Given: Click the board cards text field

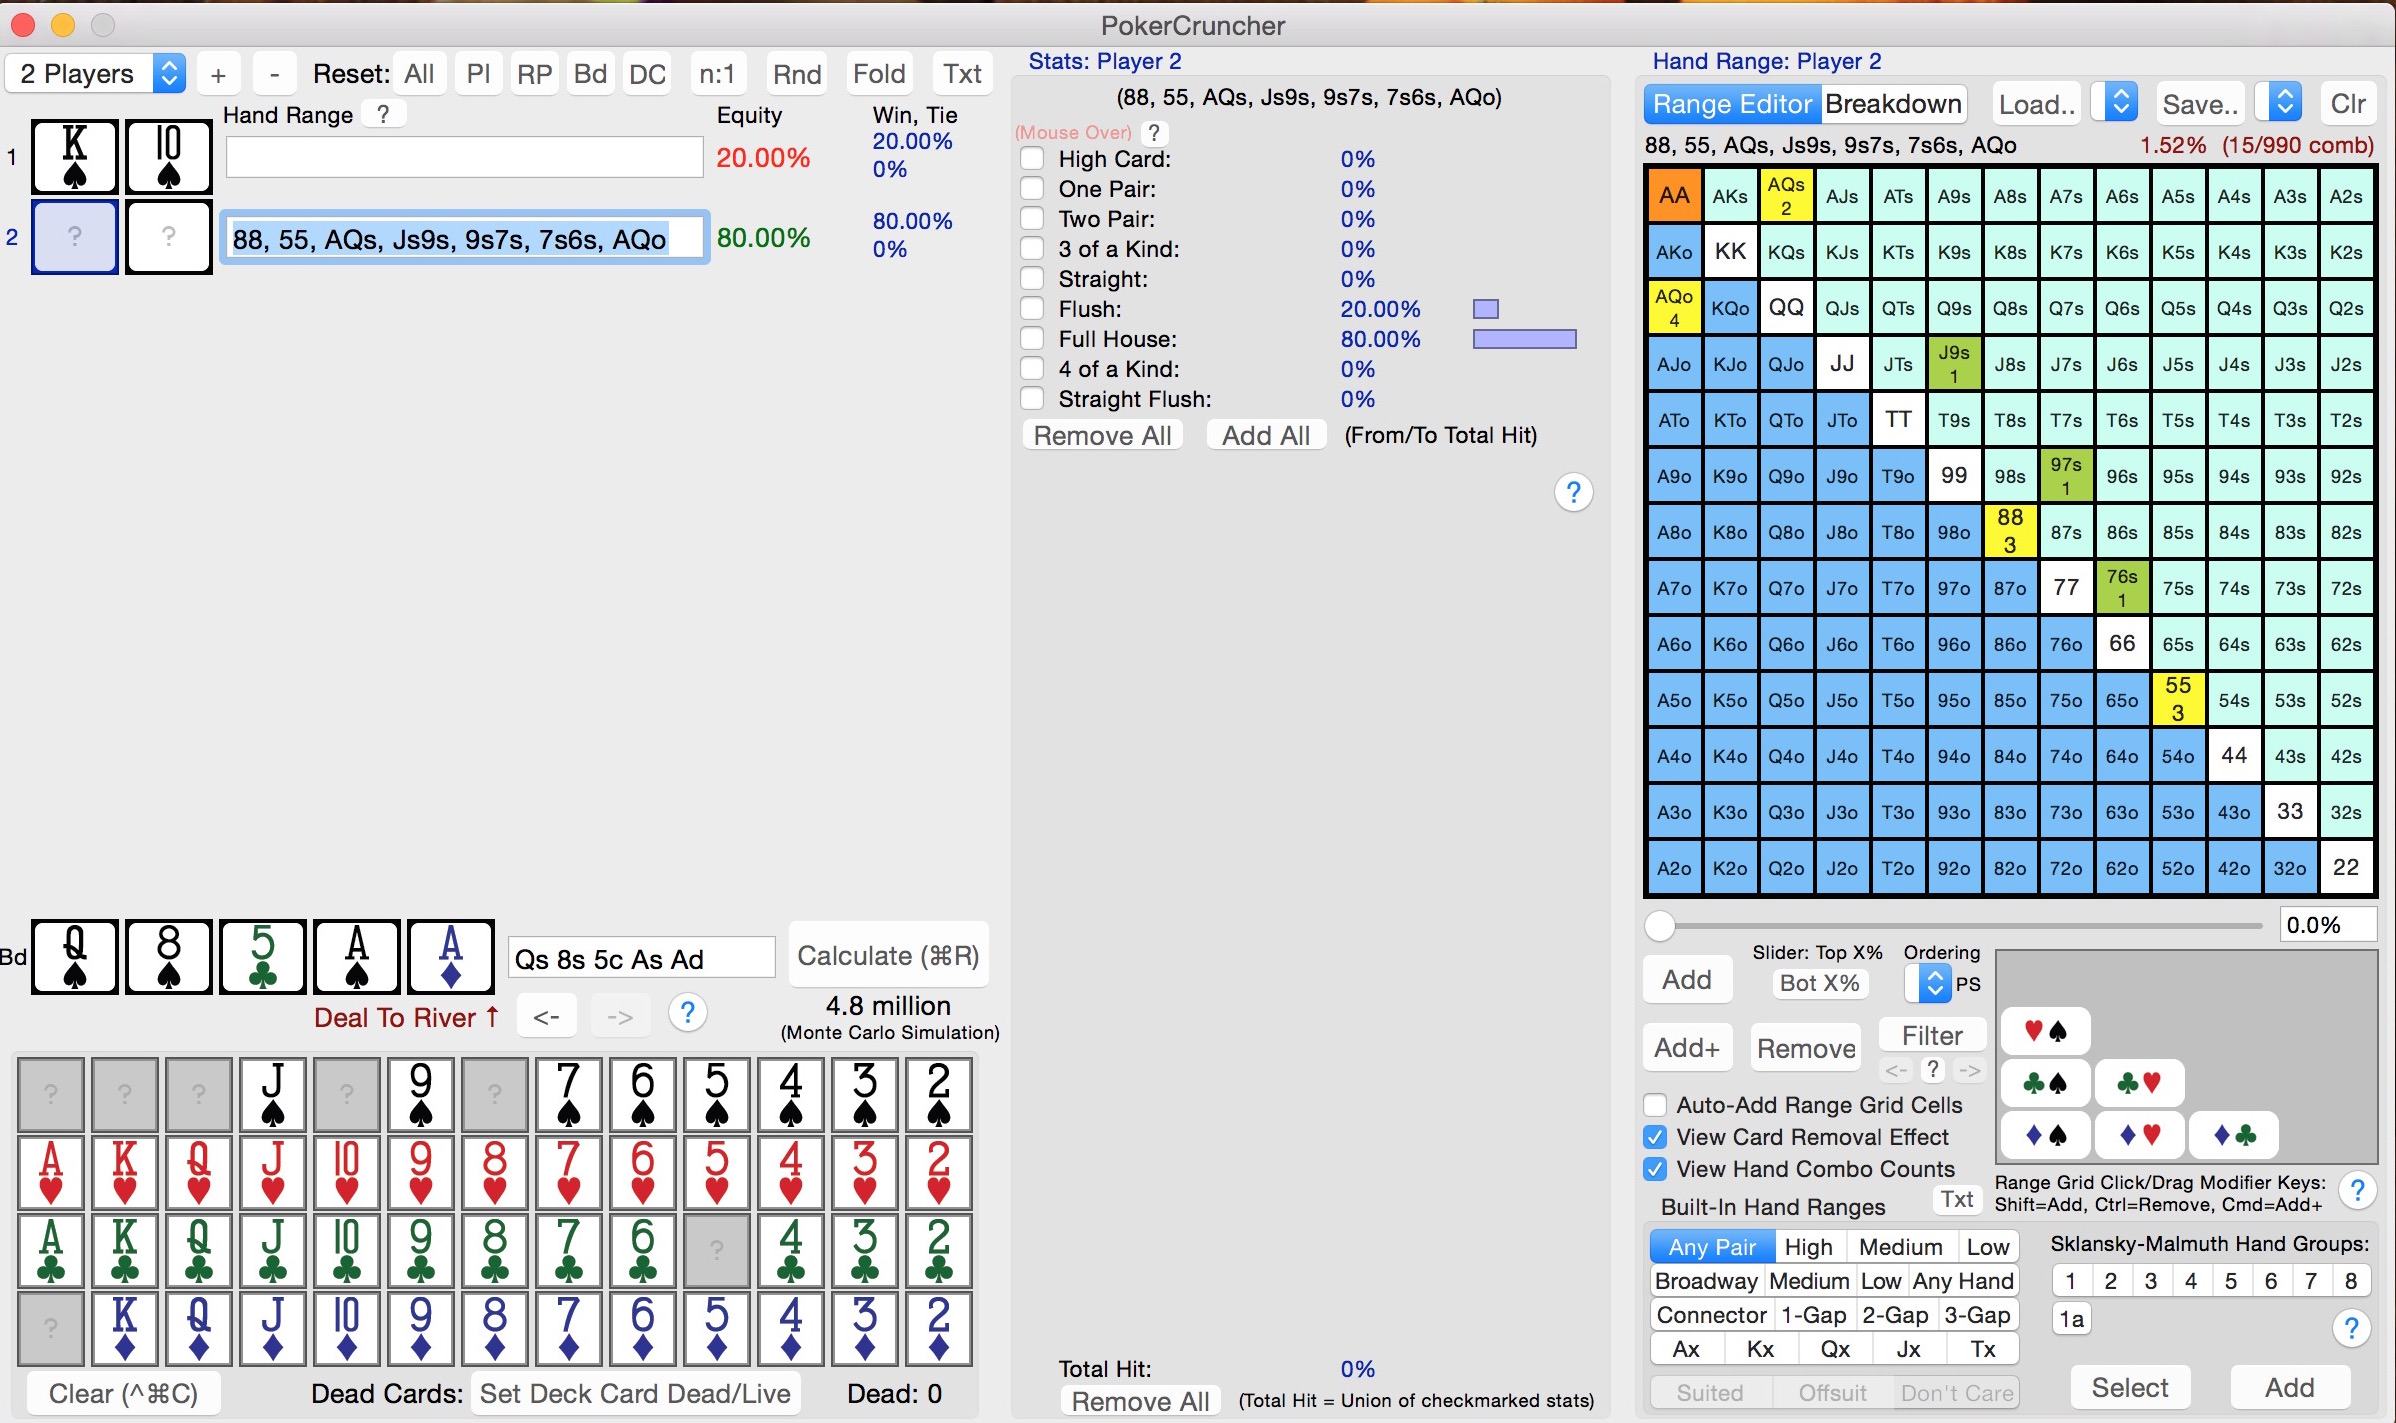Looking at the screenshot, I should (x=641, y=958).
